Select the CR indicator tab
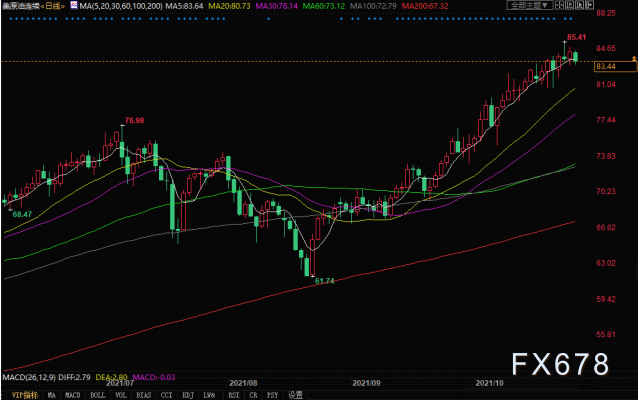640x400 pixels. pos(253,395)
